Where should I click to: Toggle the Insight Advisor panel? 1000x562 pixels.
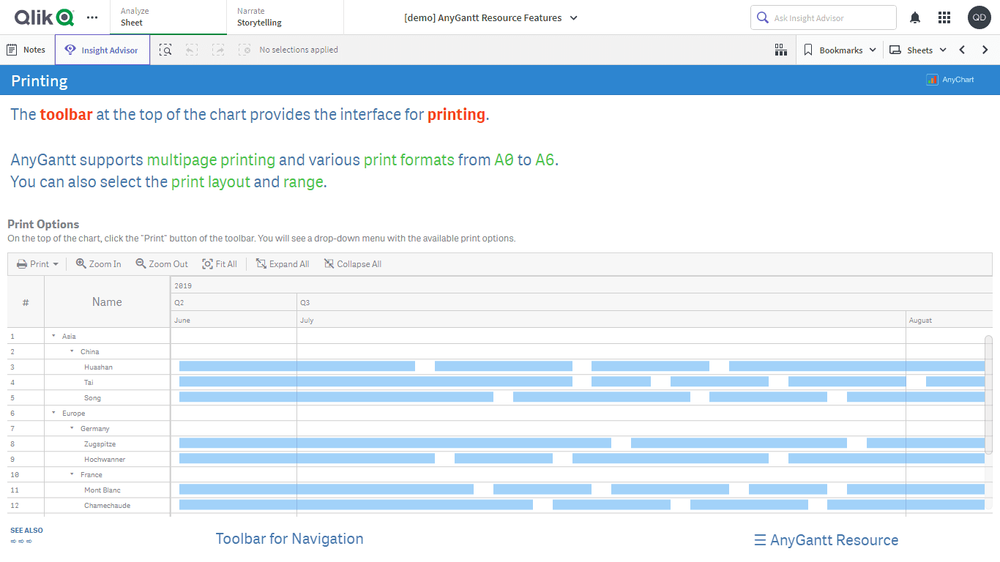pyautogui.click(x=102, y=50)
